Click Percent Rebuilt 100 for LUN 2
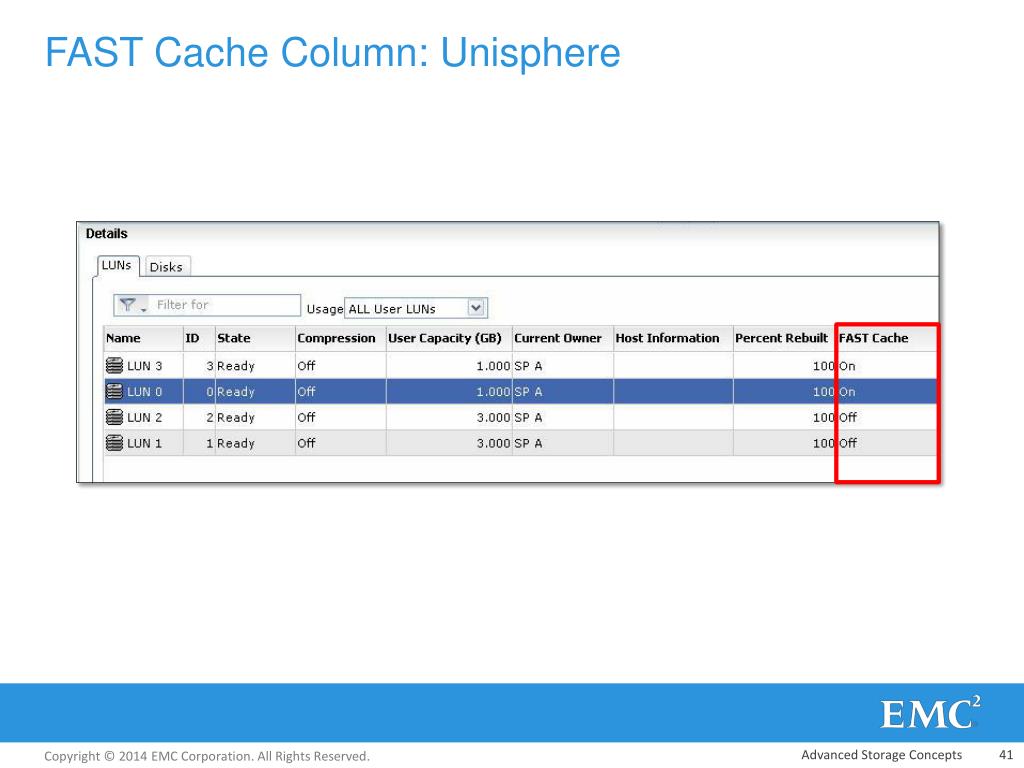The height and width of the screenshot is (768, 1024). point(824,418)
